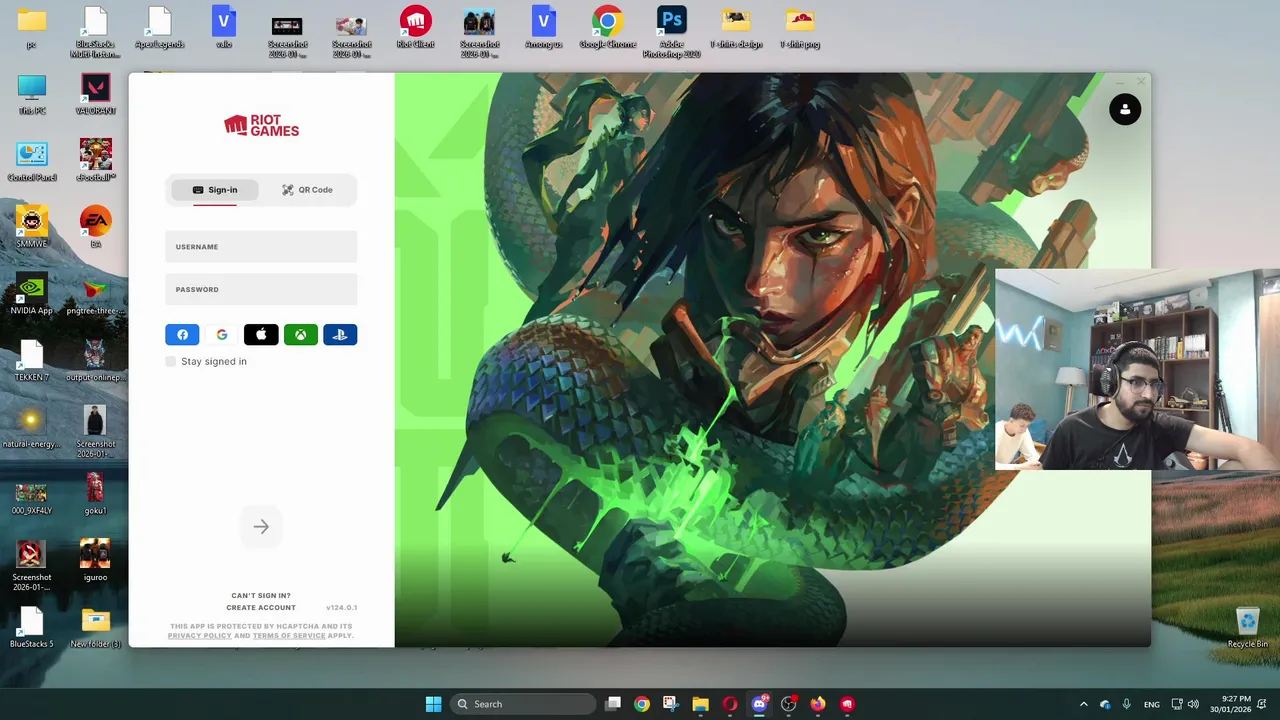Image resolution: width=1280 pixels, height=720 pixels.
Task: Click the Riot Games logo
Action: tap(261, 125)
